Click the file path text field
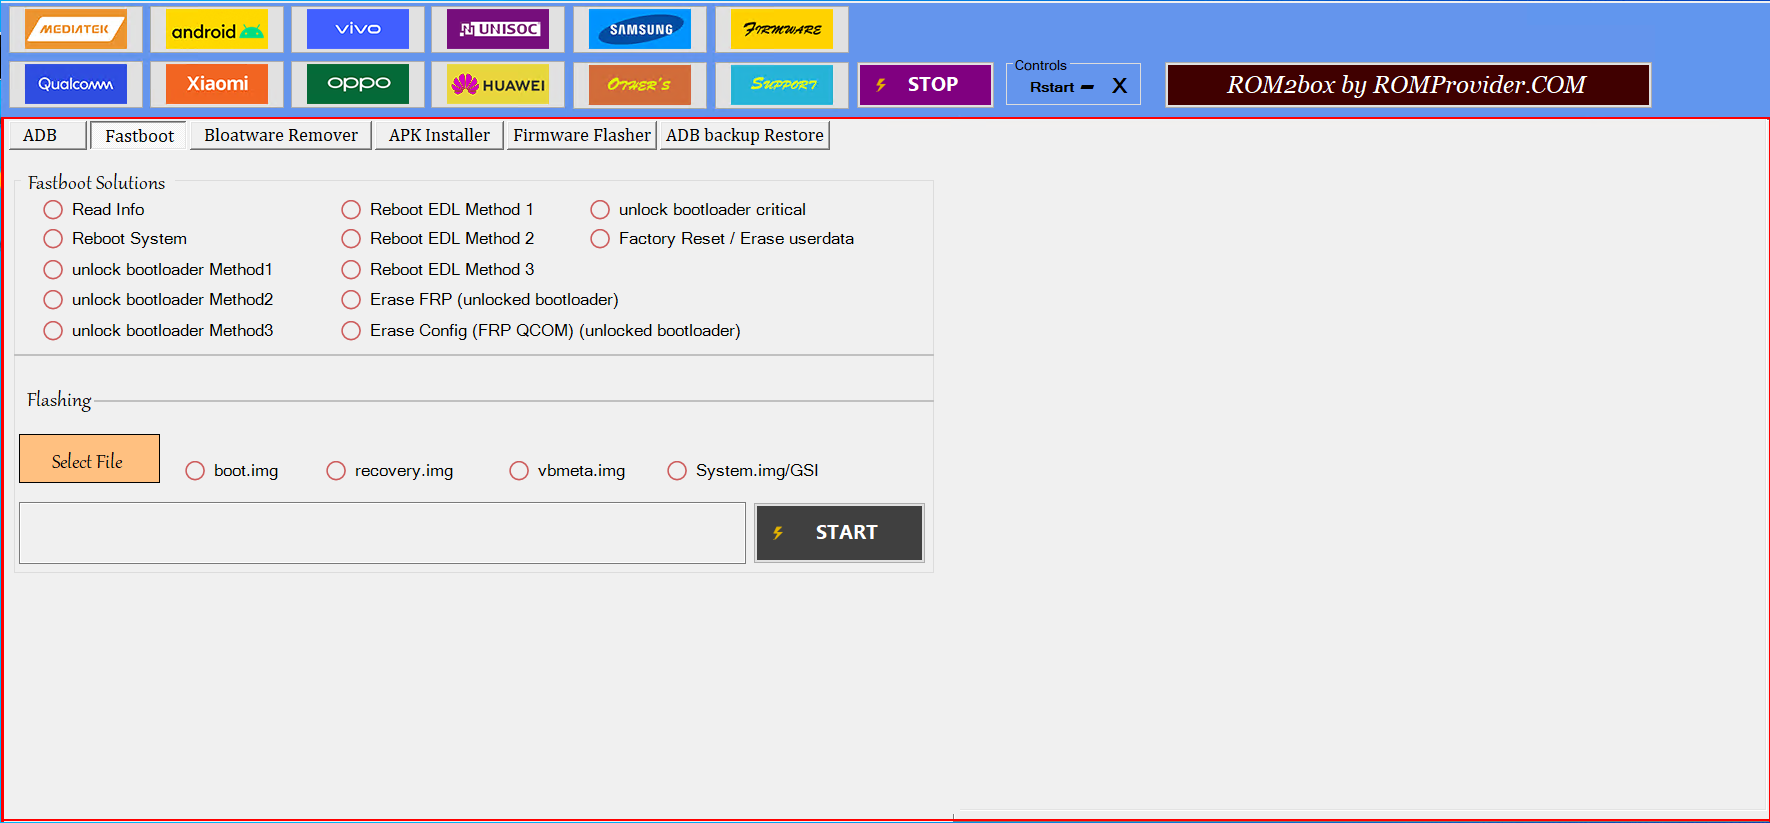This screenshot has width=1770, height=823. [x=382, y=533]
